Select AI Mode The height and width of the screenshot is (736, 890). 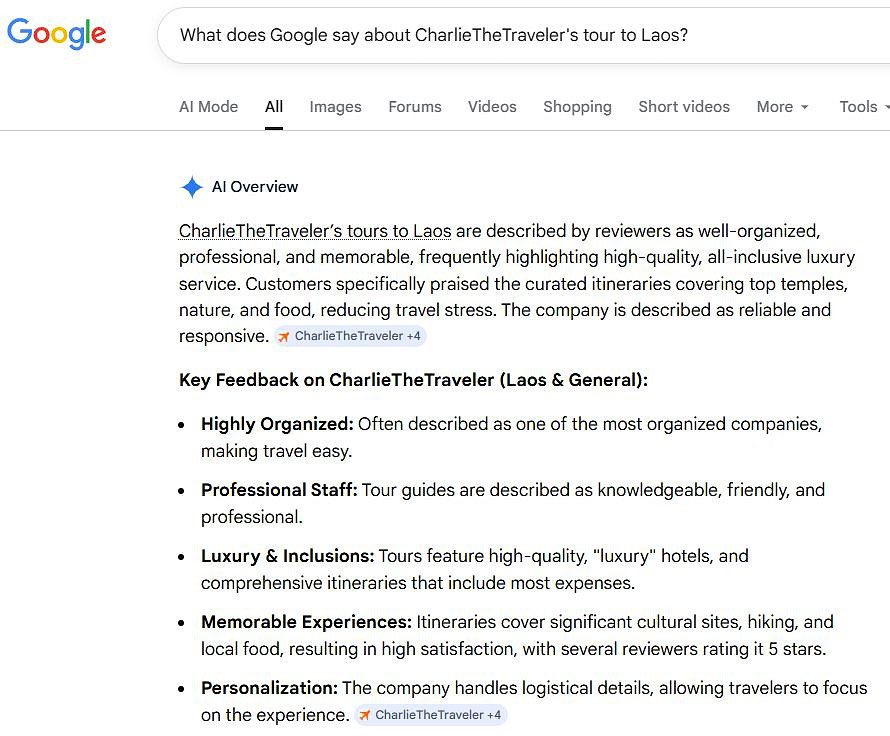208,107
